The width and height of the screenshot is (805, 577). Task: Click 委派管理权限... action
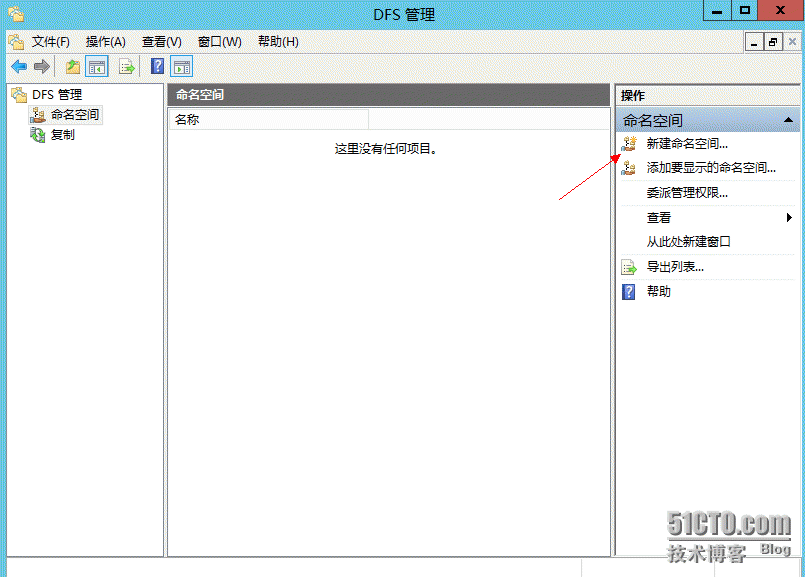tap(687, 193)
